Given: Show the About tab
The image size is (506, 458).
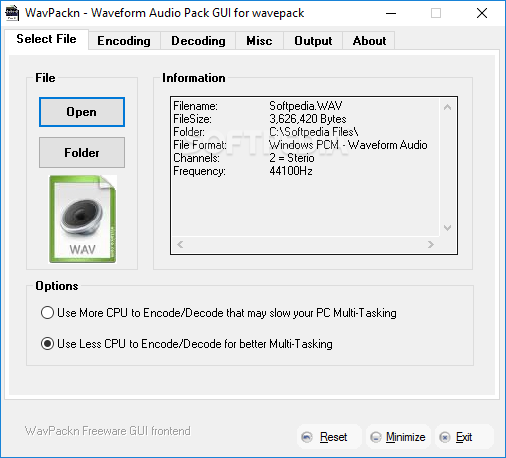Looking at the screenshot, I should [x=369, y=41].
